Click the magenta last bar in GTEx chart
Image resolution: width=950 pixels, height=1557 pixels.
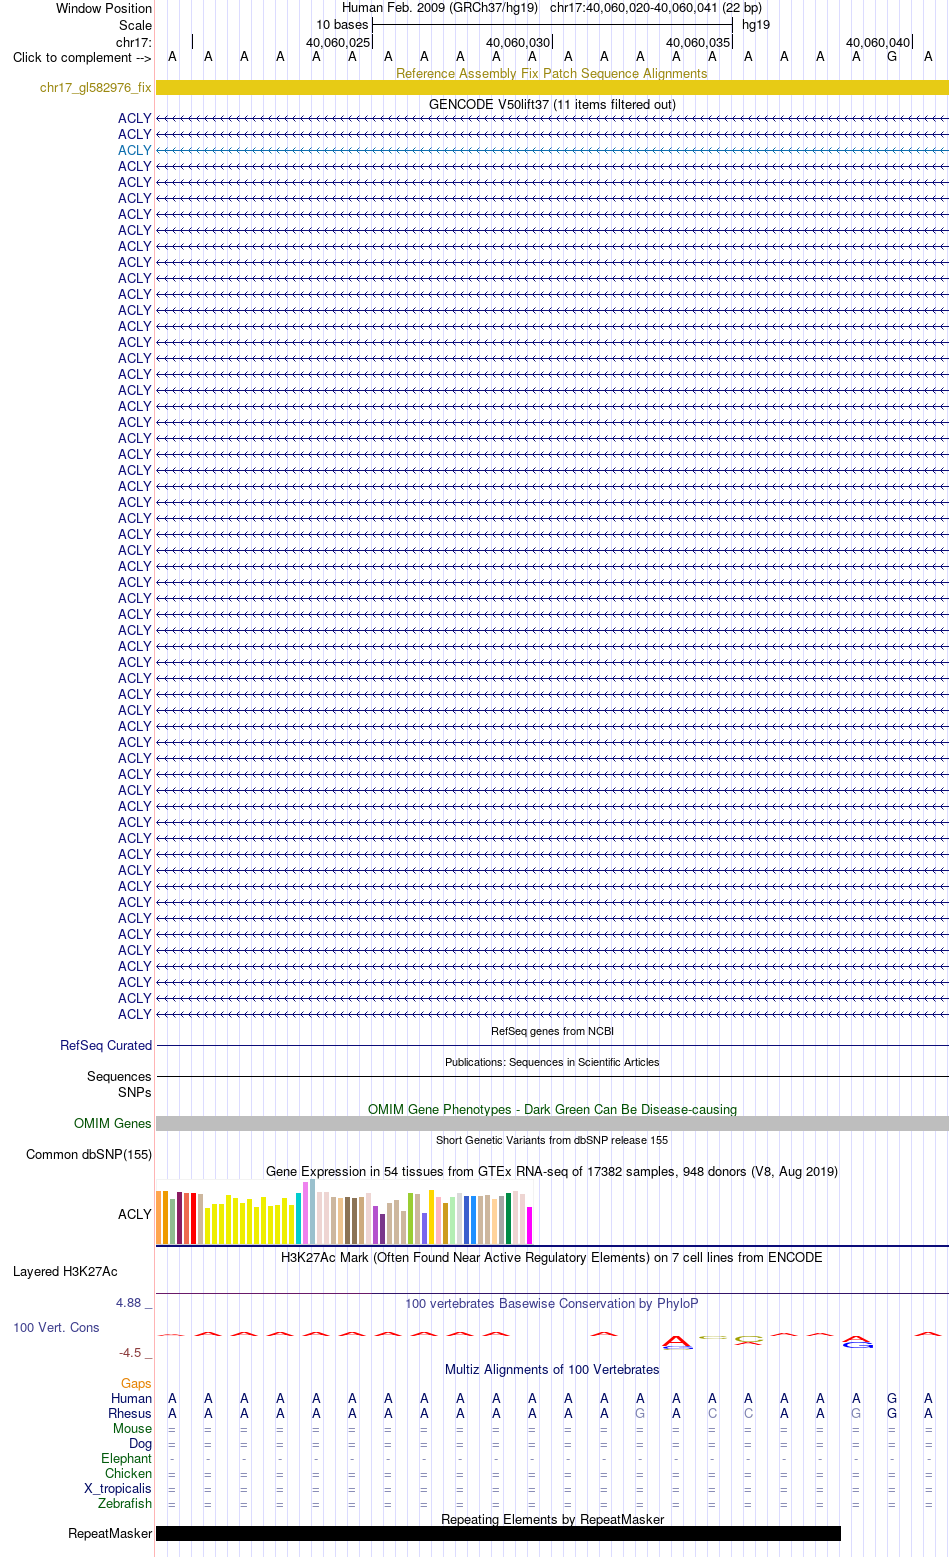point(530,1225)
